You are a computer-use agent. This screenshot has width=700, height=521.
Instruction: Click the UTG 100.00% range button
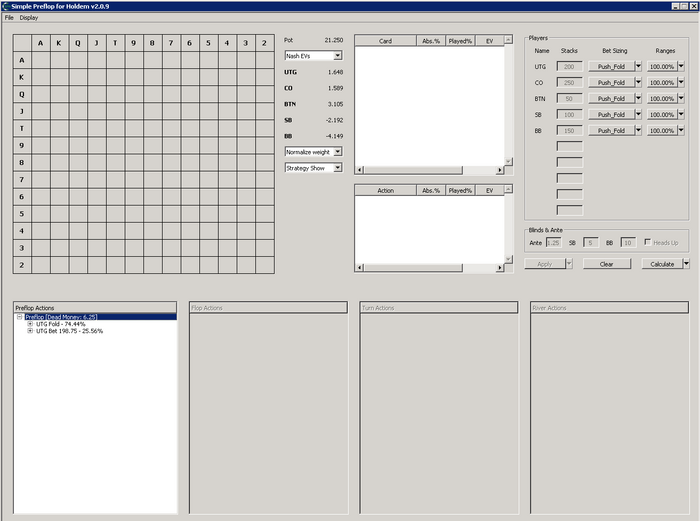click(662, 67)
